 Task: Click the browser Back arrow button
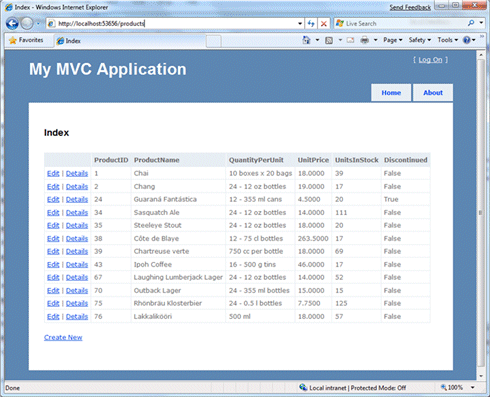click(12, 24)
